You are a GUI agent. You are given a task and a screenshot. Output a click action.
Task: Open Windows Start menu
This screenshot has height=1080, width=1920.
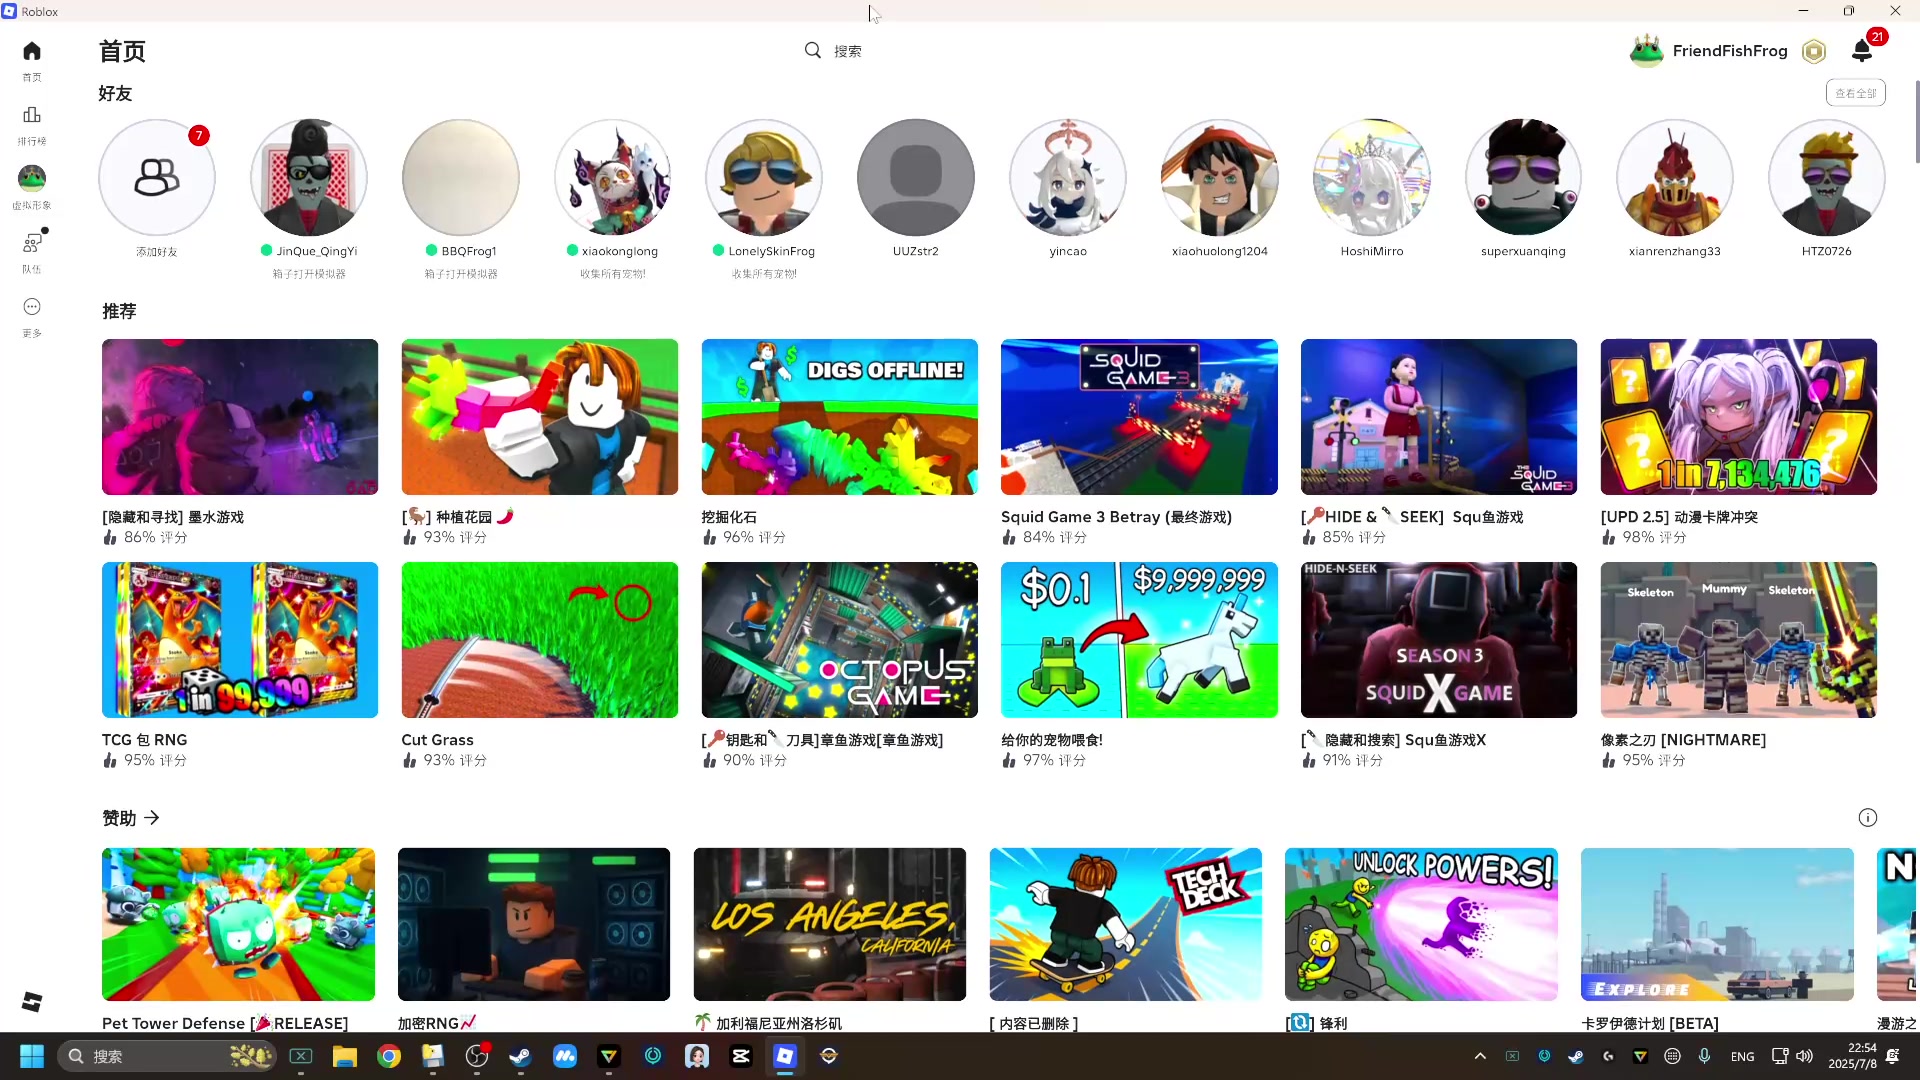(x=32, y=1056)
